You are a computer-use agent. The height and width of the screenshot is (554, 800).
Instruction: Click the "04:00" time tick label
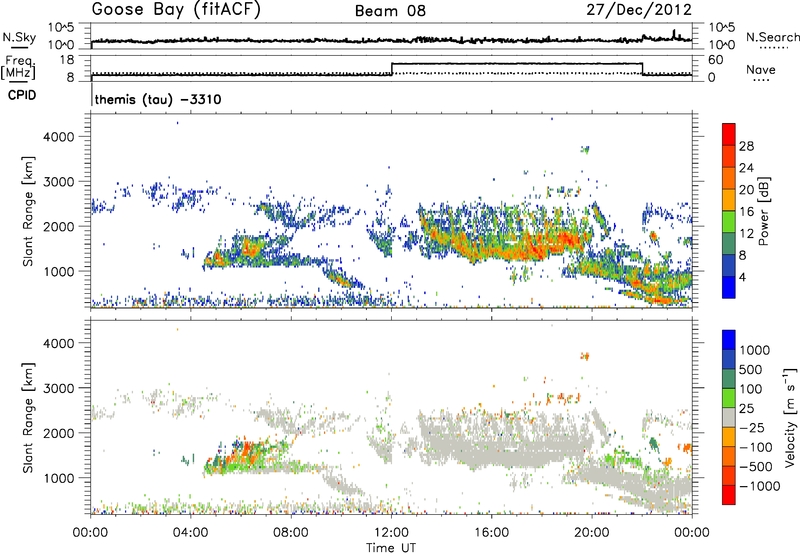(190, 533)
